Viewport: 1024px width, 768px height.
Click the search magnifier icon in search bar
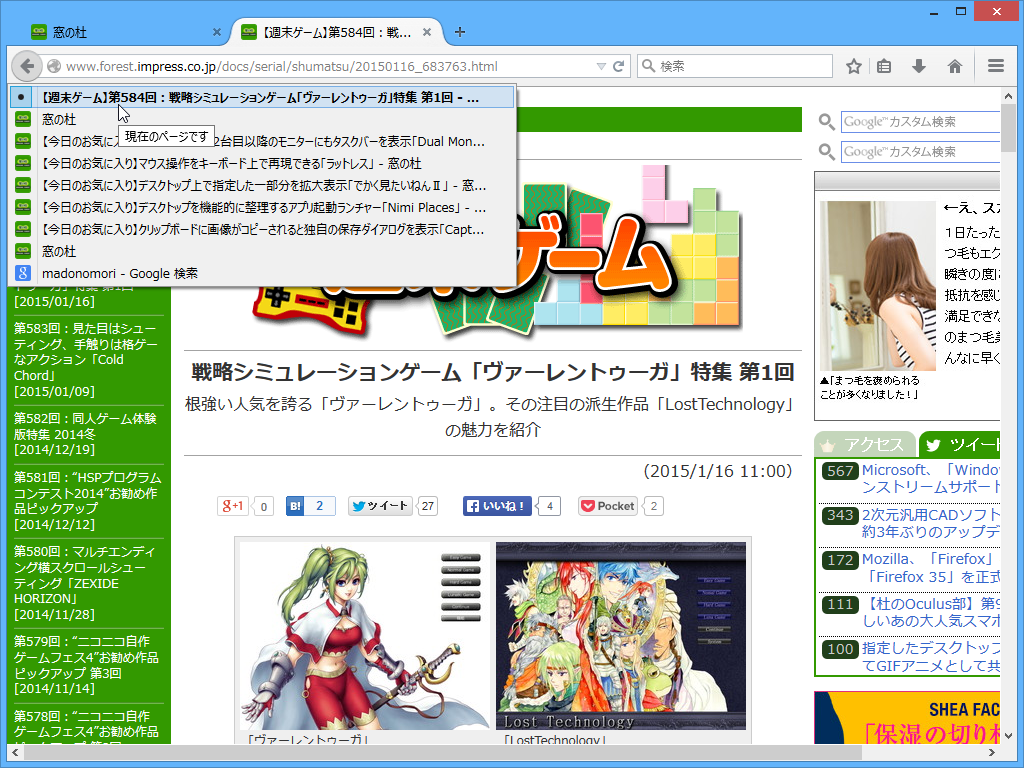click(648, 66)
